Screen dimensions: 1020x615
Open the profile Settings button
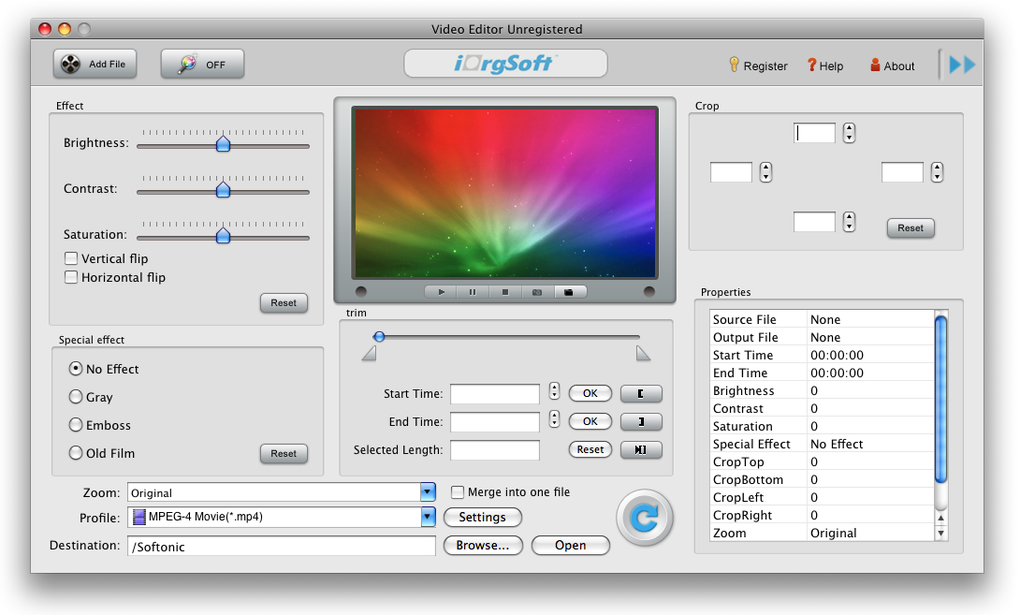click(483, 517)
